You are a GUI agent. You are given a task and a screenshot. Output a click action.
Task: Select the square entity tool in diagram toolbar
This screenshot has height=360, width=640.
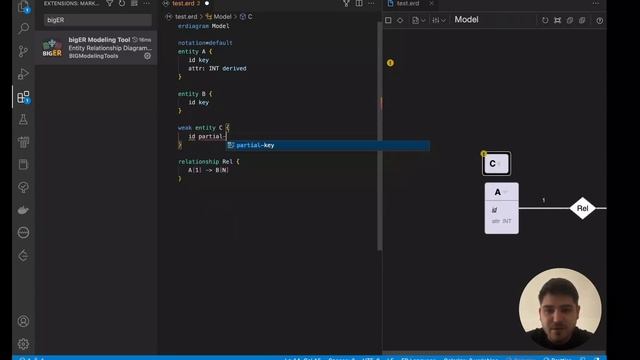point(388,20)
